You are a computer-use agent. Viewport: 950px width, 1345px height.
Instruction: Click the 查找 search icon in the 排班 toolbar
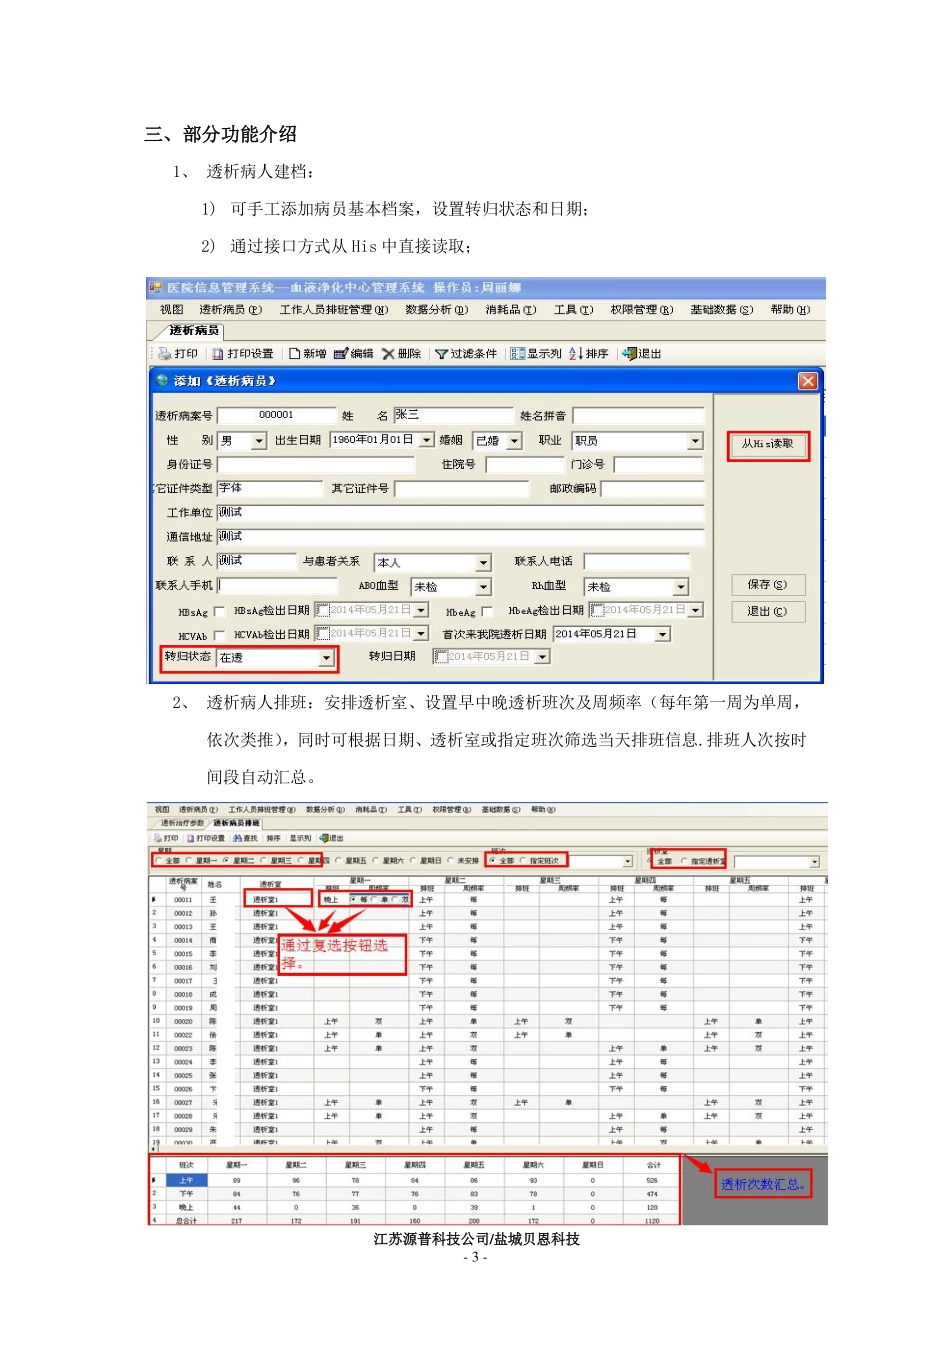(245, 838)
